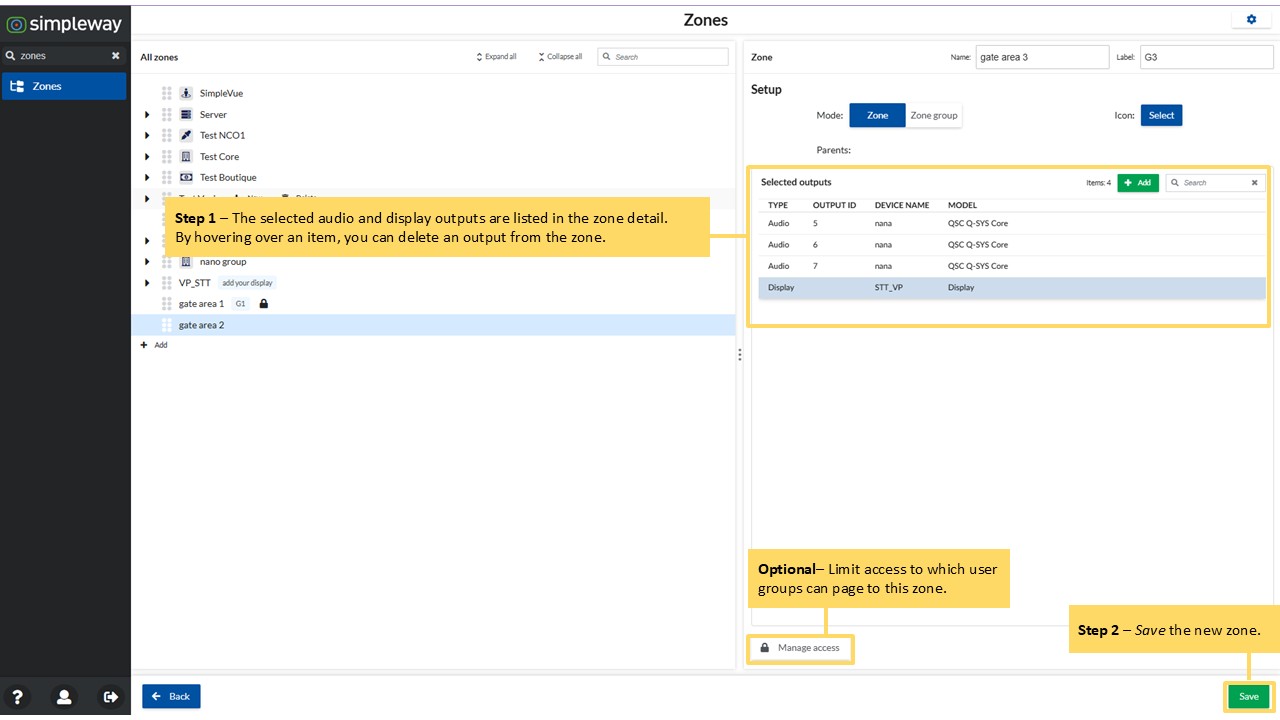This screenshot has height=720, width=1280.
Task: Click the help question mark icon
Action: [x=17, y=697]
